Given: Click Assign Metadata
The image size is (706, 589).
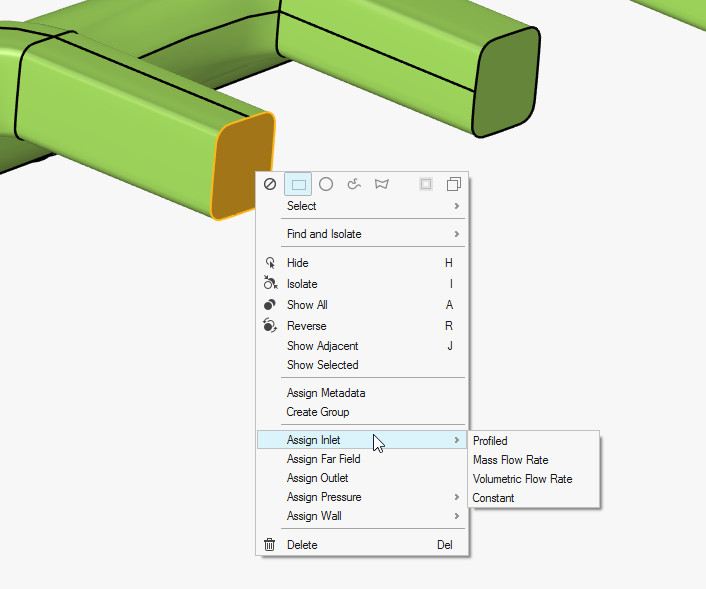Looking at the screenshot, I should point(326,393).
